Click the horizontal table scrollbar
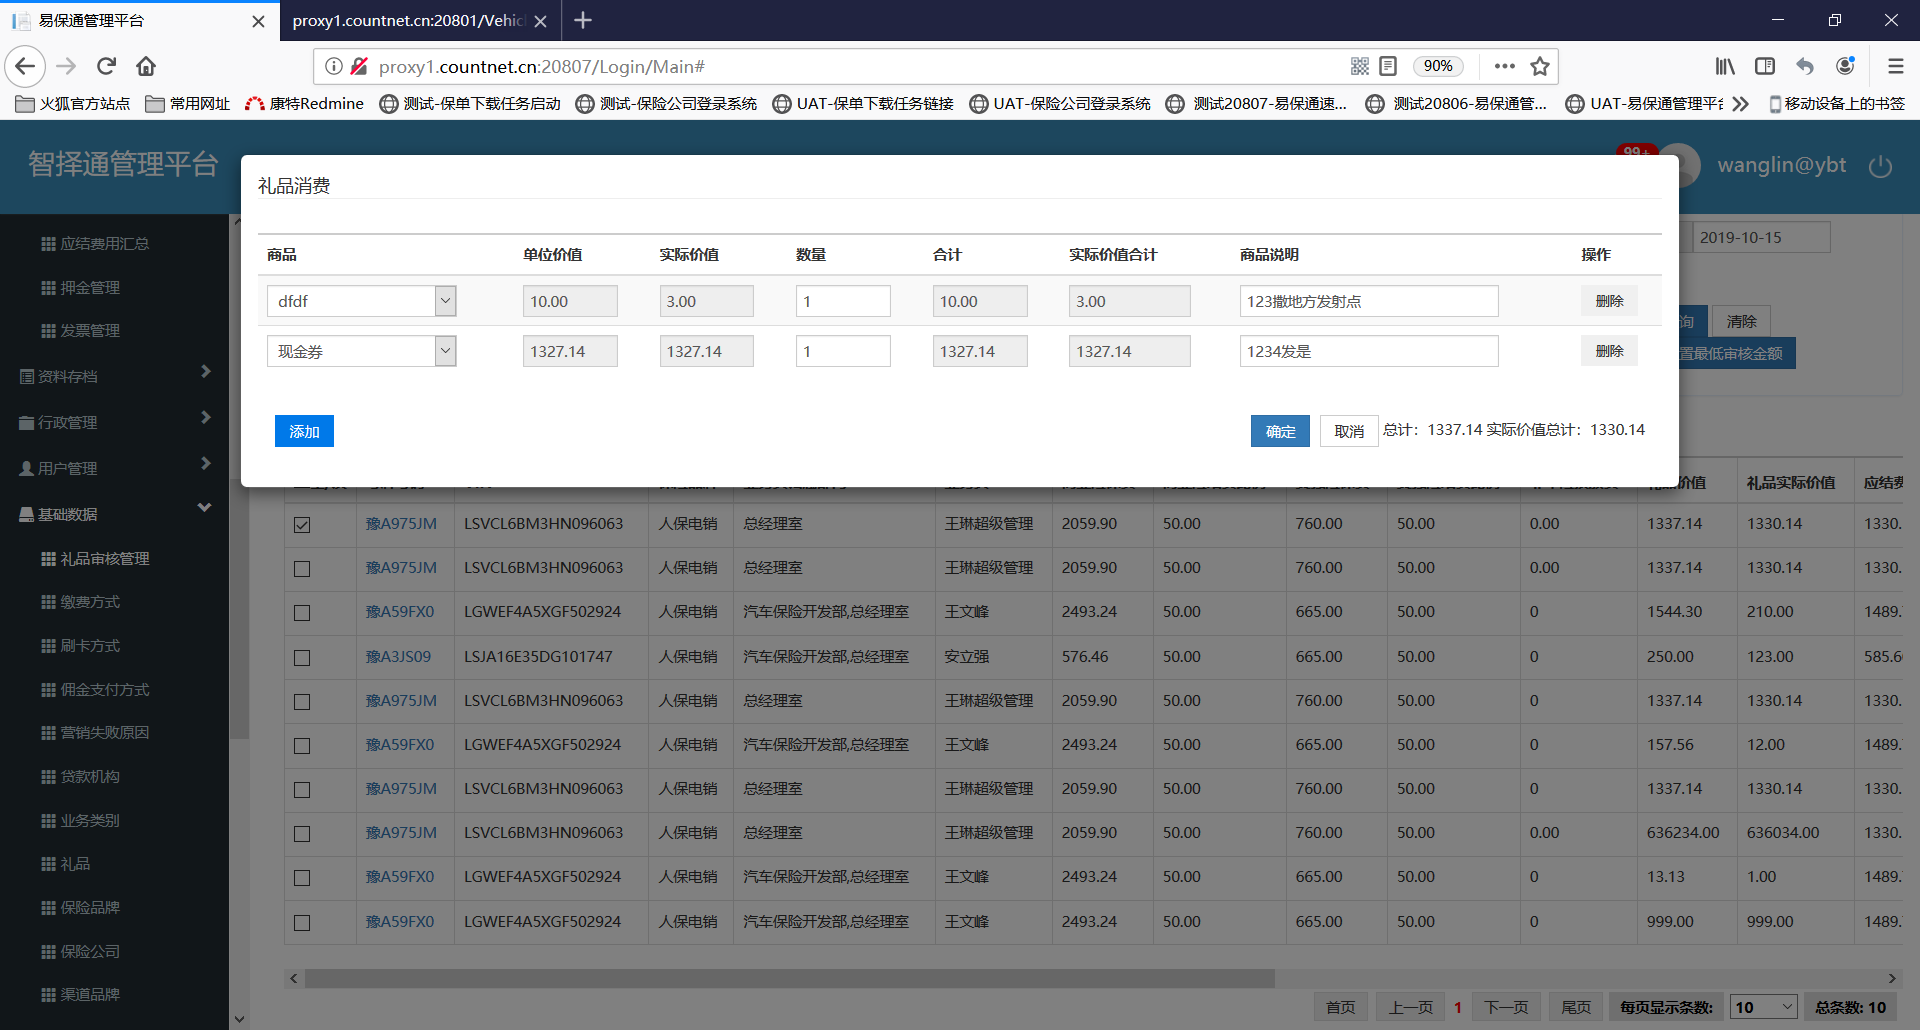Image resolution: width=1920 pixels, height=1030 pixels. (790, 978)
